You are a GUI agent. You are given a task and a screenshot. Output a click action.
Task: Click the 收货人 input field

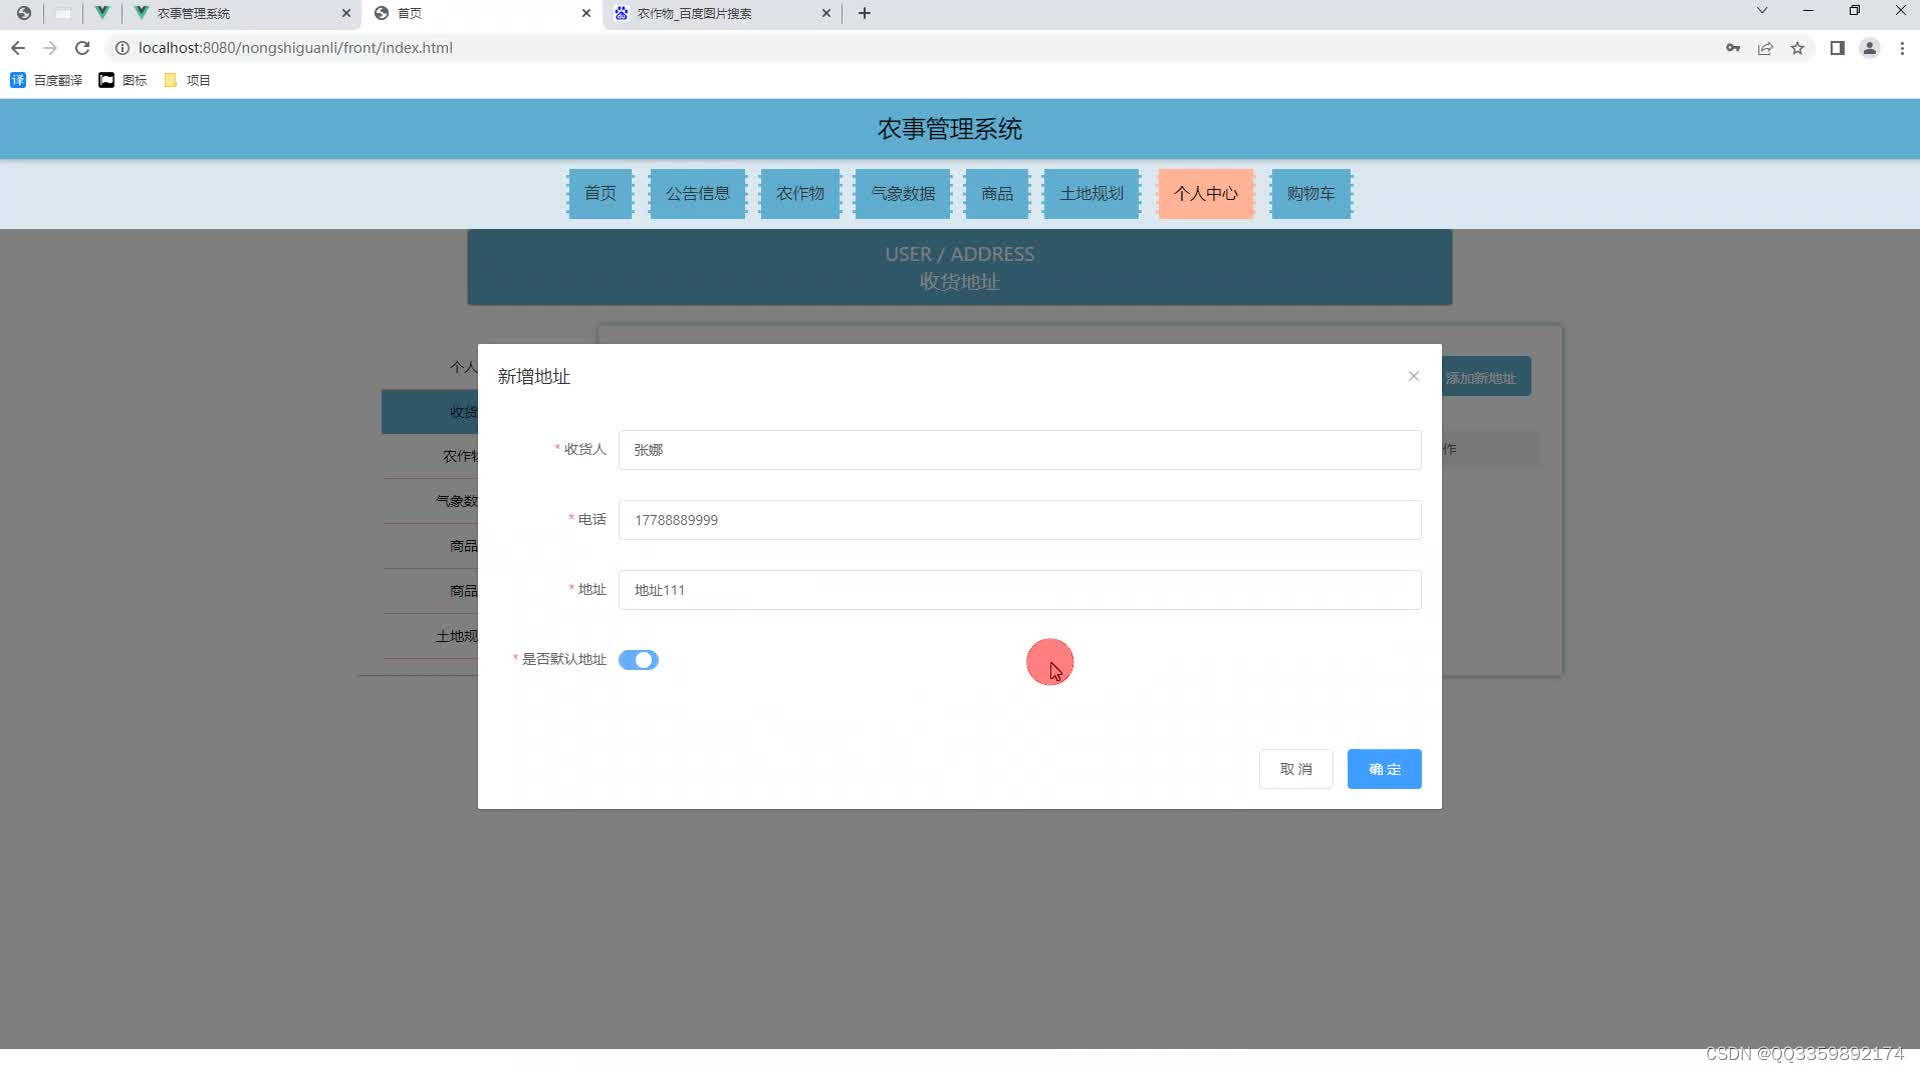coord(1019,450)
